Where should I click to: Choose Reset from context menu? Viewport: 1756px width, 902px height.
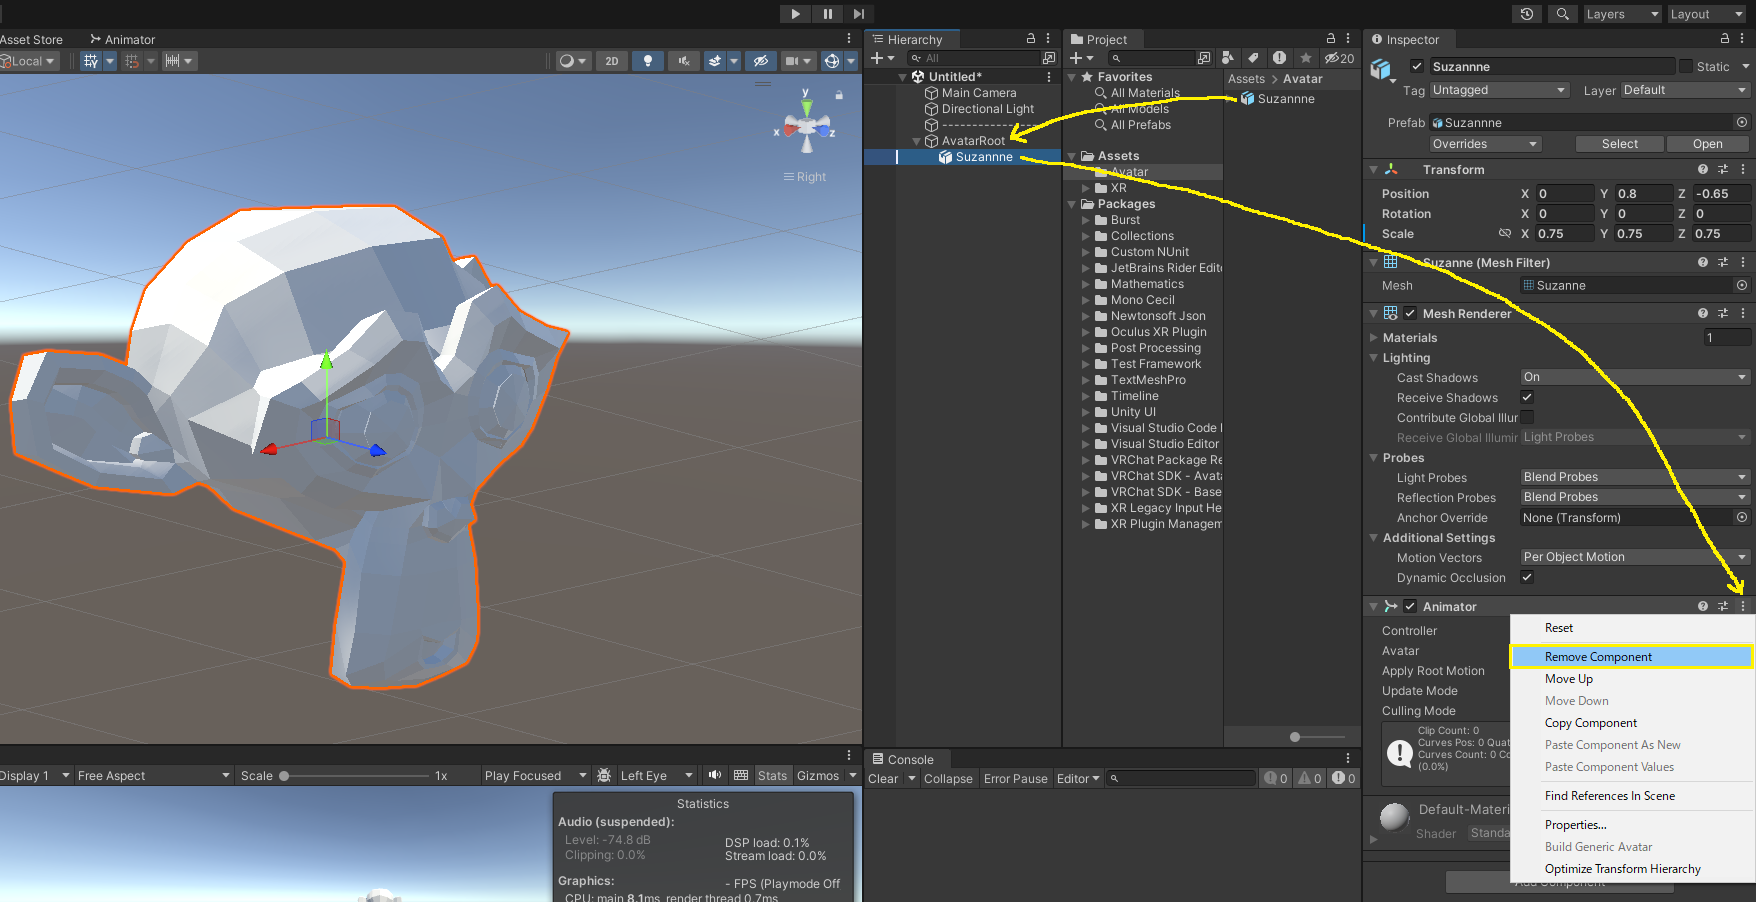pyautogui.click(x=1632, y=628)
